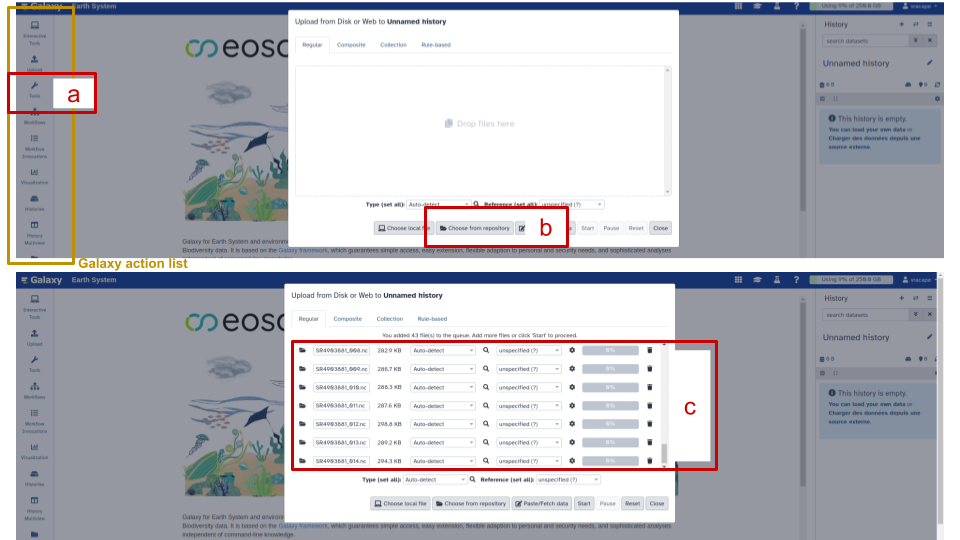
Task: Switch to Composite tab above Drop files area
Action: (350, 45)
